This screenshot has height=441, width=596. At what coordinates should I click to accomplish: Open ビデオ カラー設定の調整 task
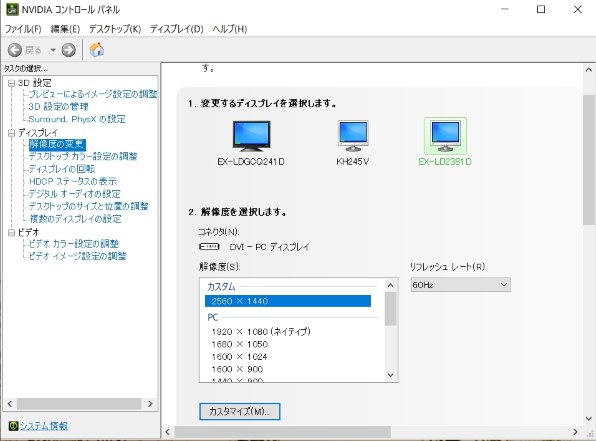73,244
